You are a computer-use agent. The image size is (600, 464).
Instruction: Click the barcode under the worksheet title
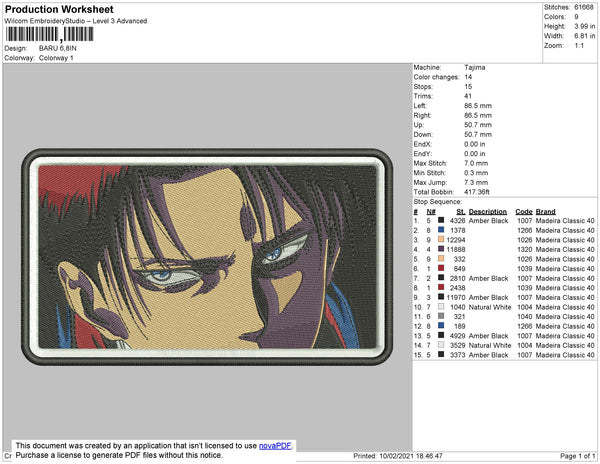(49, 34)
